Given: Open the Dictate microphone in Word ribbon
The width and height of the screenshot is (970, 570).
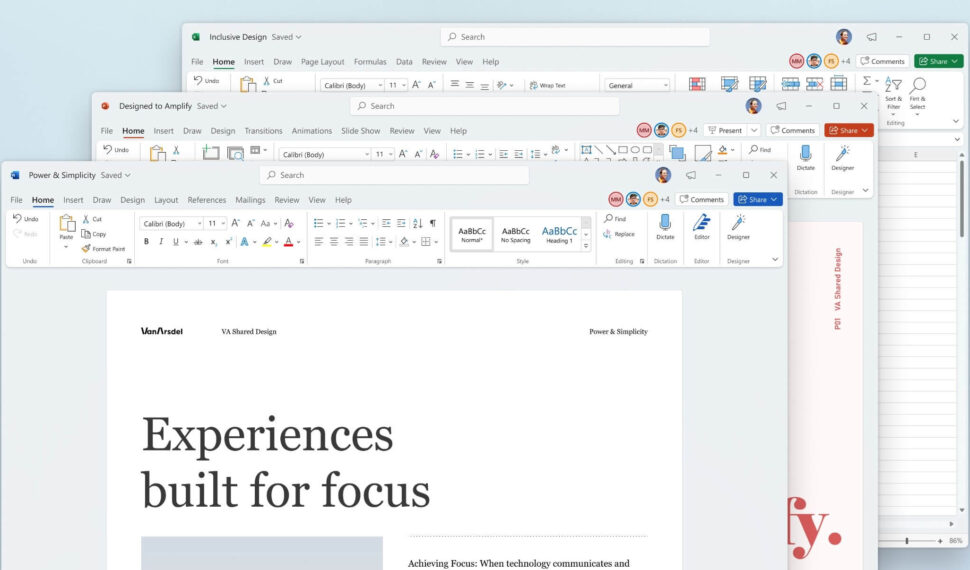Looking at the screenshot, I should [665, 227].
